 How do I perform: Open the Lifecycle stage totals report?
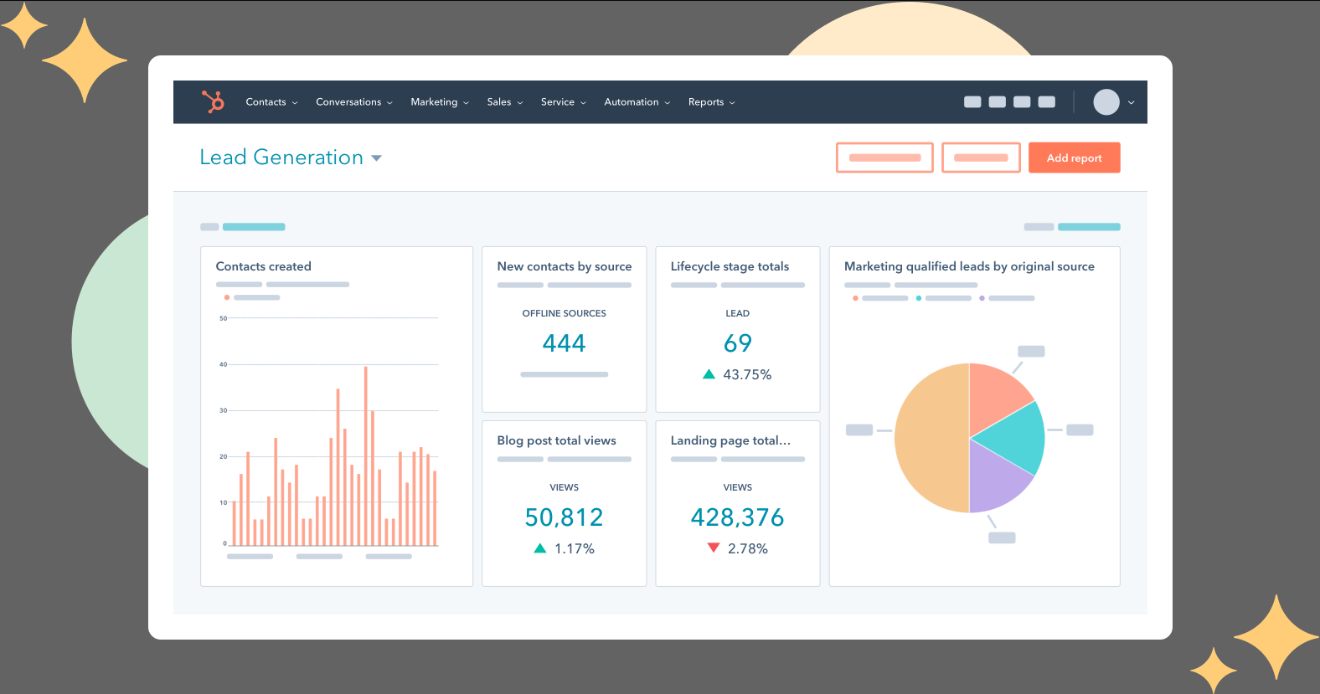pyautogui.click(x=729, y=266)
